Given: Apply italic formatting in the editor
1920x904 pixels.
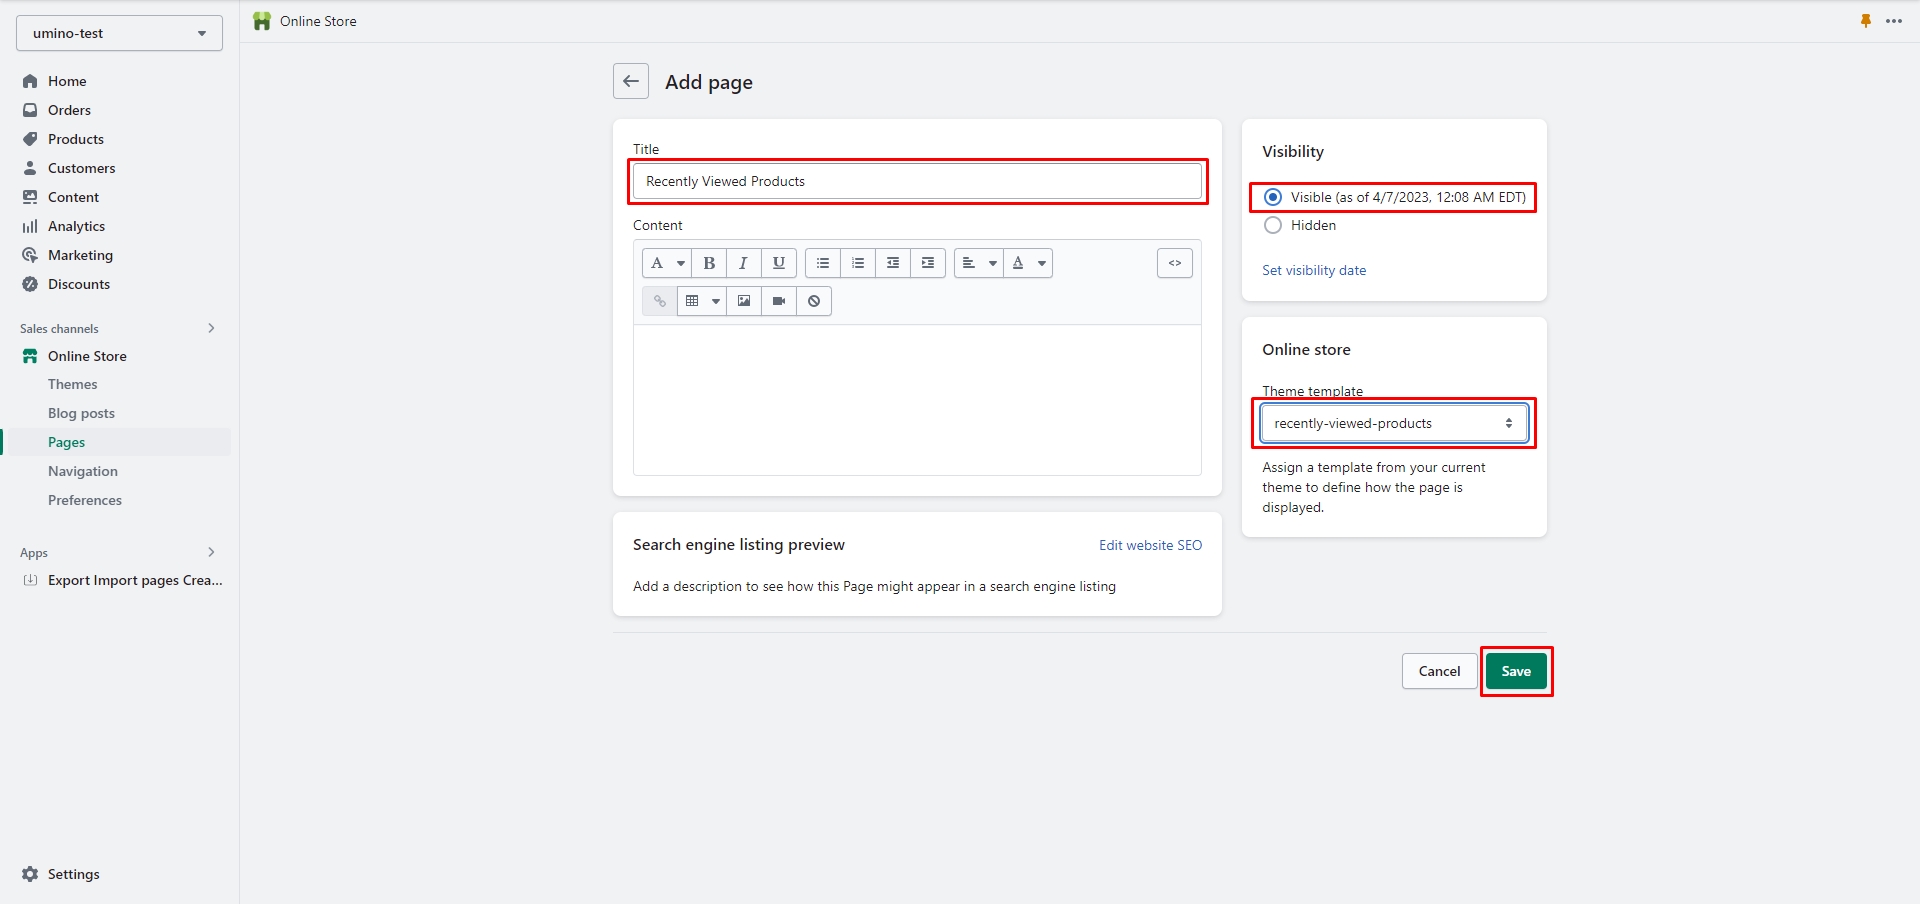Looking at the screenshot, I should tap(743, 263).
